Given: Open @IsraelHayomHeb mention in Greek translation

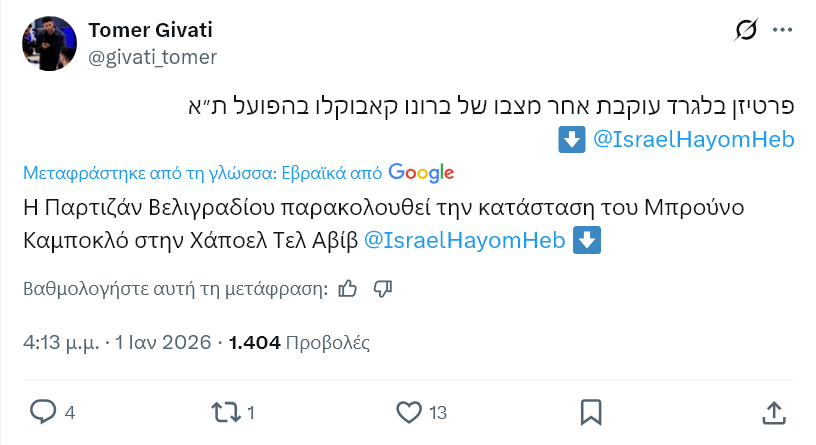Looking at the screenshot, I should click(464, 241).
